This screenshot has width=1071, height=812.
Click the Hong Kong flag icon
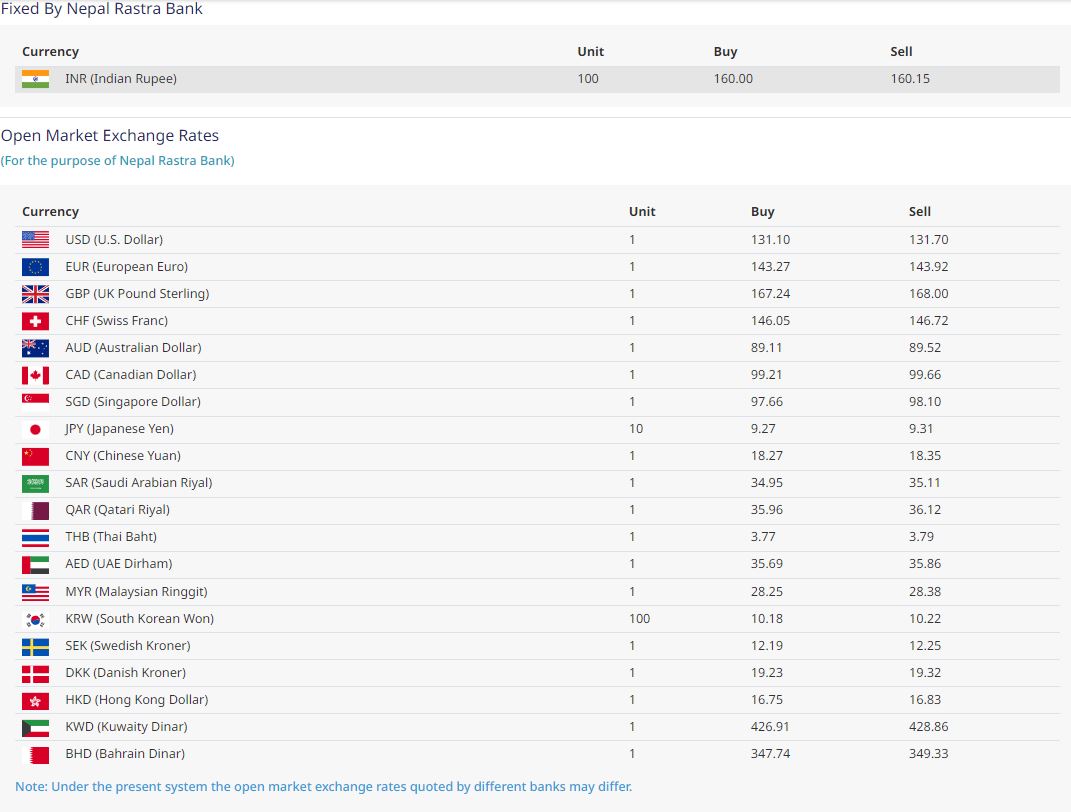[36, 700]
